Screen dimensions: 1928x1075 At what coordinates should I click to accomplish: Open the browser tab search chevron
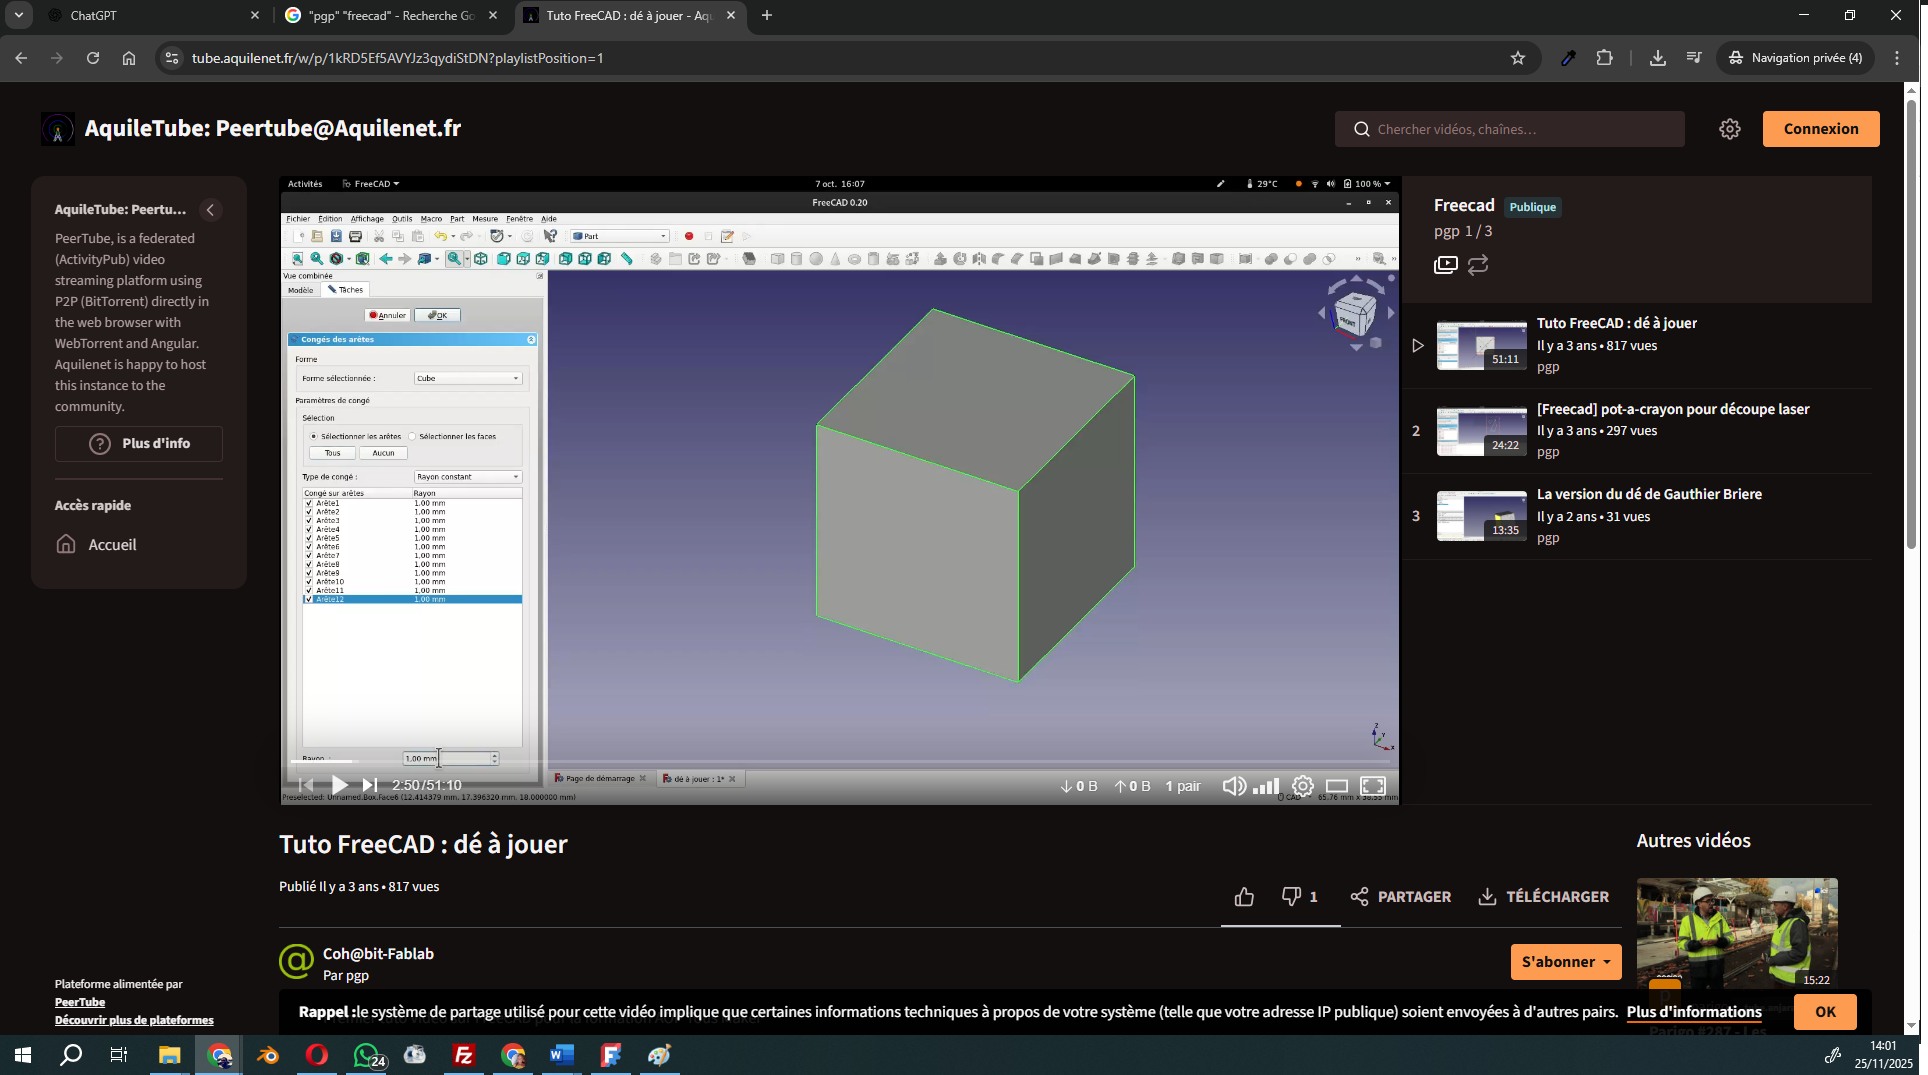[x=18, y=15]
